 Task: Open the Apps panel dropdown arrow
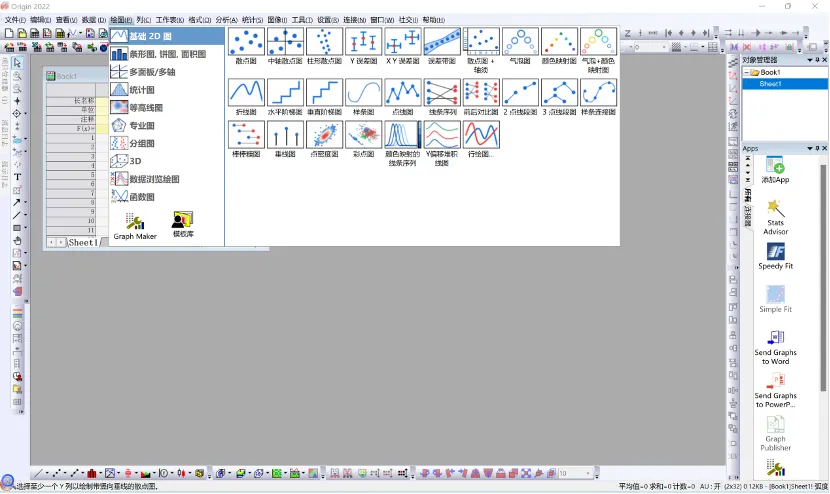click(x=809, y=148)
